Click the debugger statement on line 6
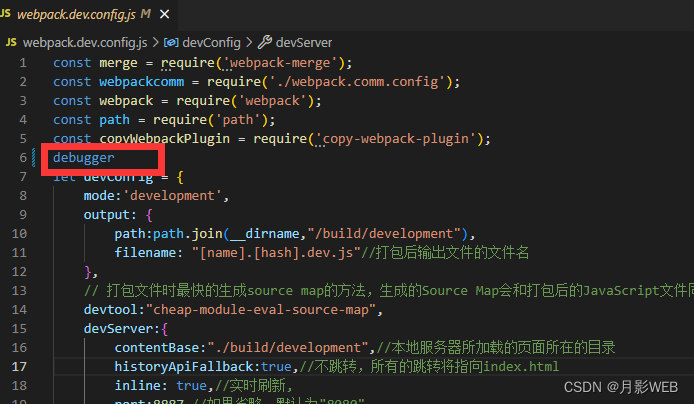Image resolution: width=694 pixels, height=404 pixels. pos(84,158)
